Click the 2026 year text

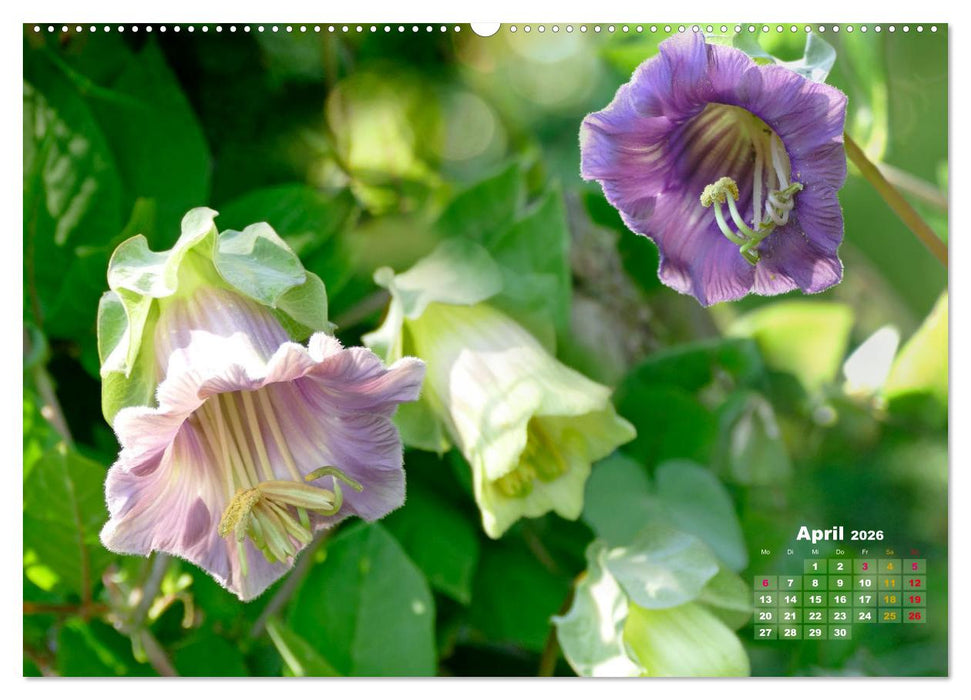coord(867,536)
